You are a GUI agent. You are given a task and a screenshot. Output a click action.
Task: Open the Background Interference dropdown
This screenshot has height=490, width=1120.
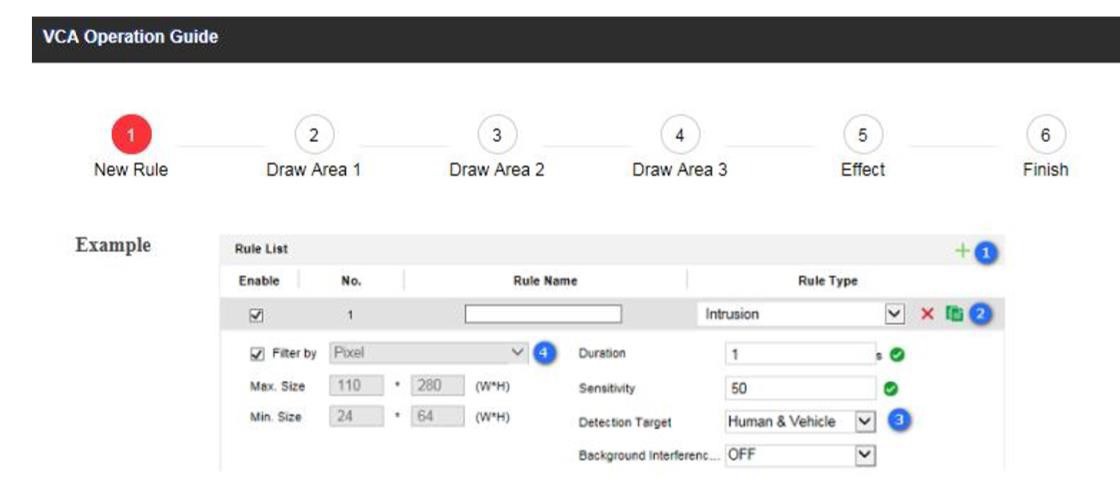pos(801,455)
